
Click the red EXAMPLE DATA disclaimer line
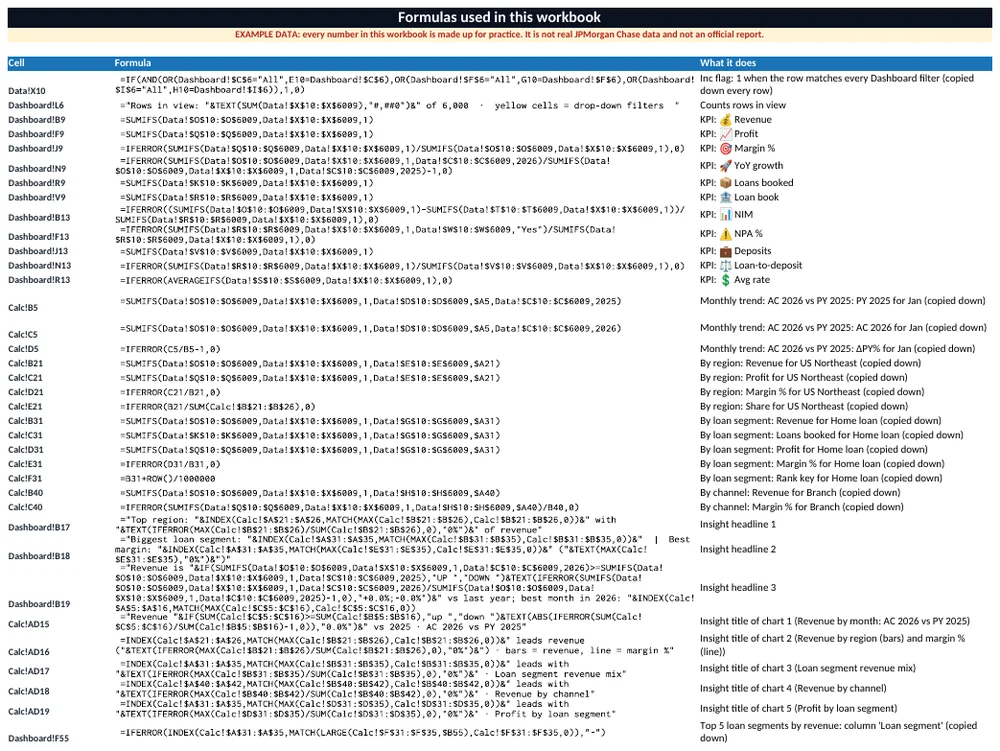499,34
